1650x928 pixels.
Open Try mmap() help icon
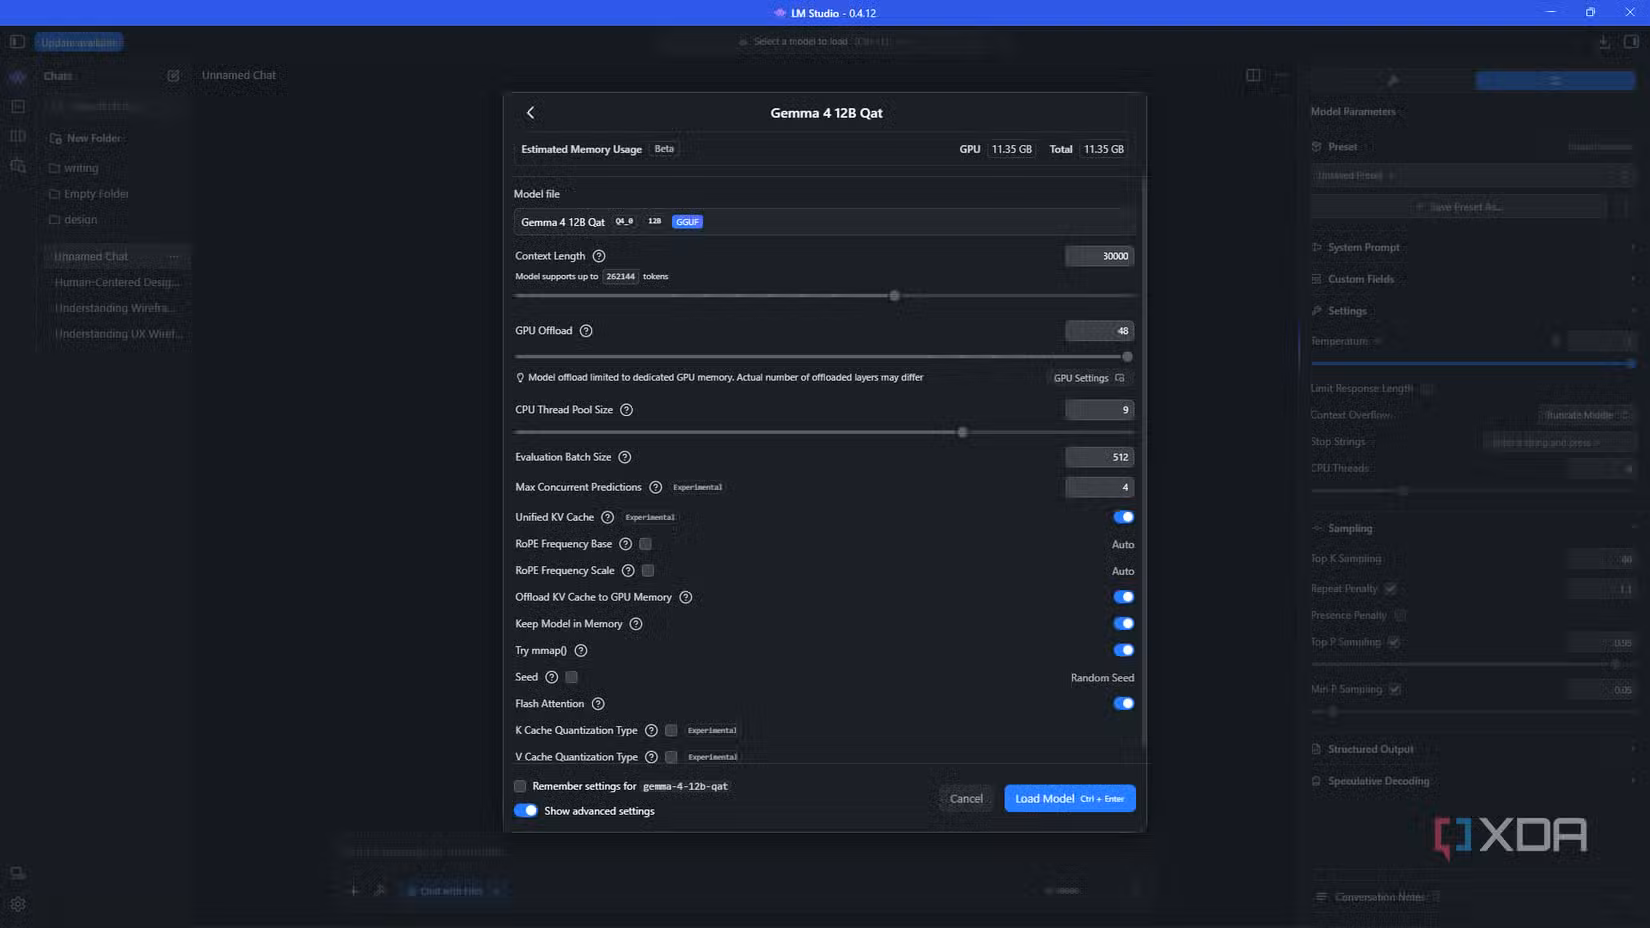tap(581, 650)
